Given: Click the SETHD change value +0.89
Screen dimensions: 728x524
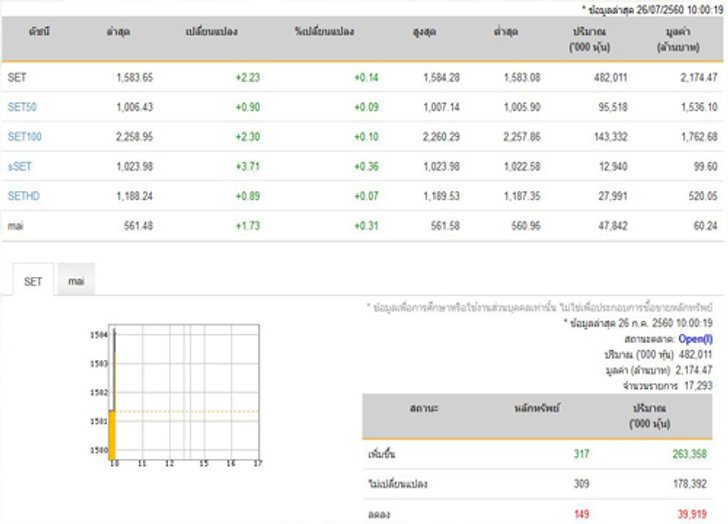Looking at the screenshot, I should click(248, 196).
